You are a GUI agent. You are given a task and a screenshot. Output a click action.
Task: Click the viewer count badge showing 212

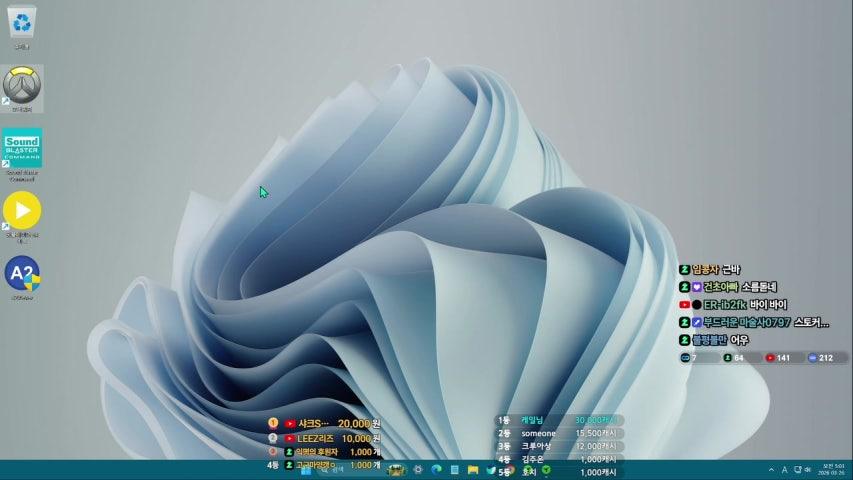[x=821, y=357]
